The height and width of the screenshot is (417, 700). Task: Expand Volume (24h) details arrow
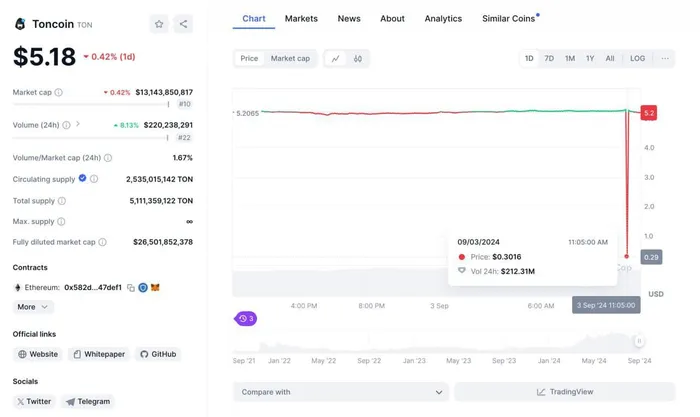[x=78, y=124]
